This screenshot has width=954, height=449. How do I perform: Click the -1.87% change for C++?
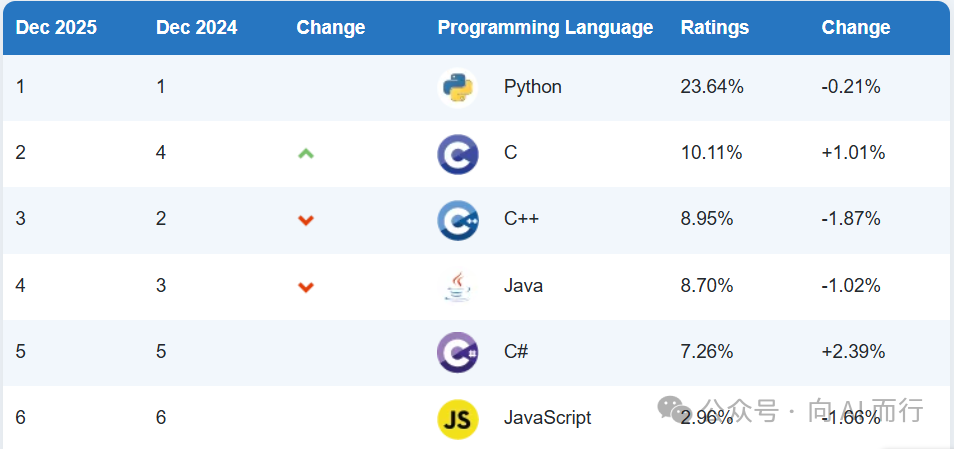coord(851,220)
